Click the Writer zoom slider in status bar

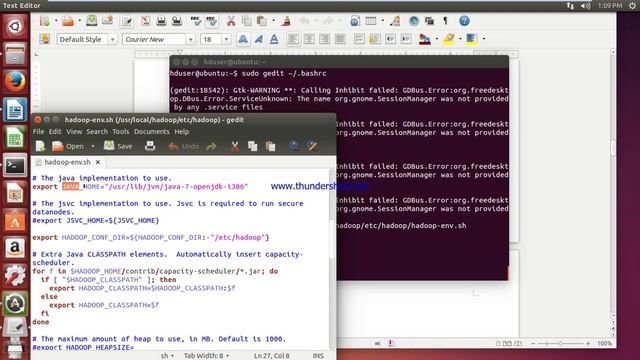tap(560, 344)
